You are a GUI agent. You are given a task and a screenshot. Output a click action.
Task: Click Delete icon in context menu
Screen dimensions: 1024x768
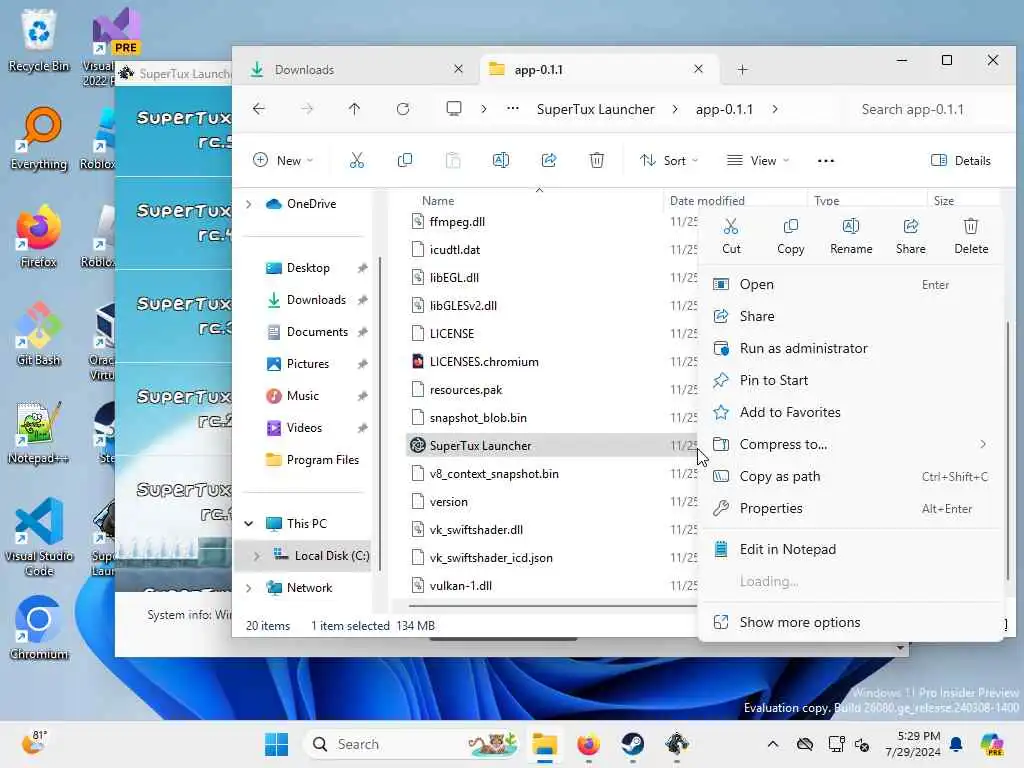(x=970, y=236)
